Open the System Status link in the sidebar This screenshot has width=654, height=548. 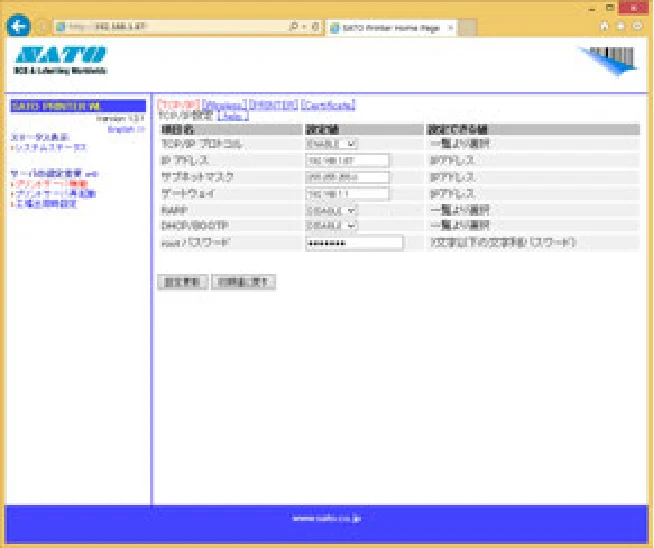click(50, 147)
